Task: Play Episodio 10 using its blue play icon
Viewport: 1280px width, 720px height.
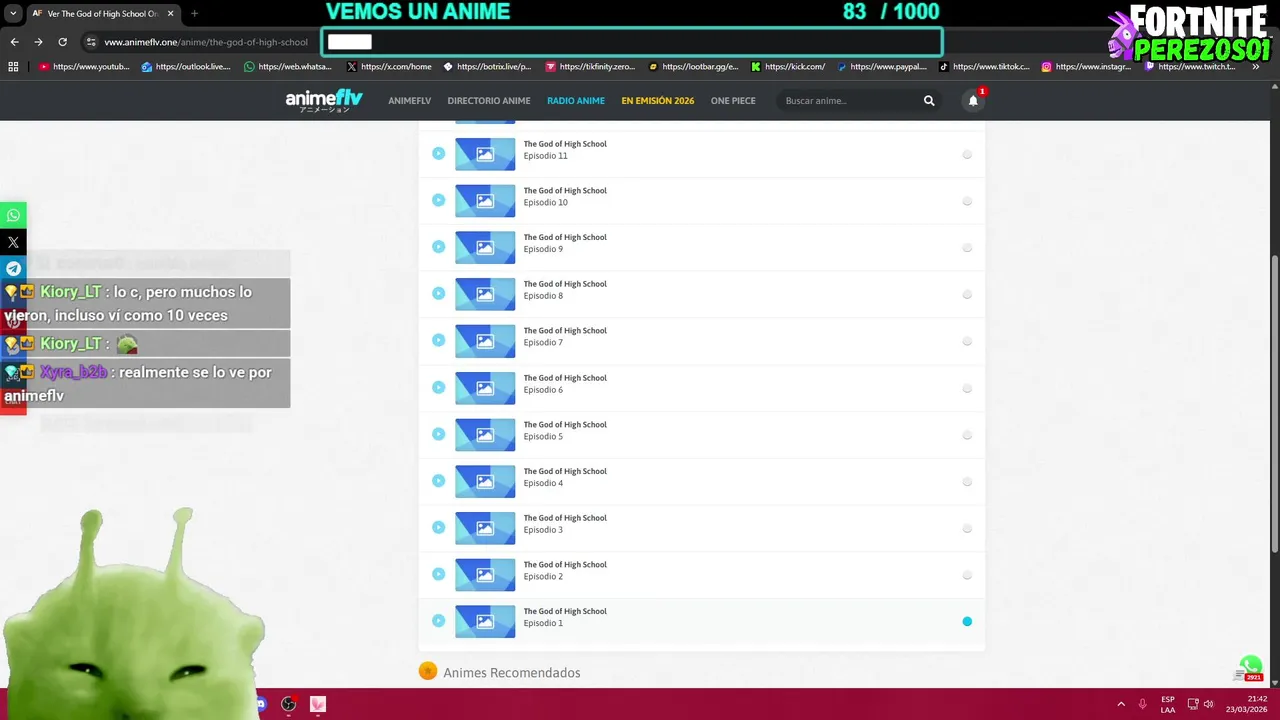Action: (x=438, y=200)
